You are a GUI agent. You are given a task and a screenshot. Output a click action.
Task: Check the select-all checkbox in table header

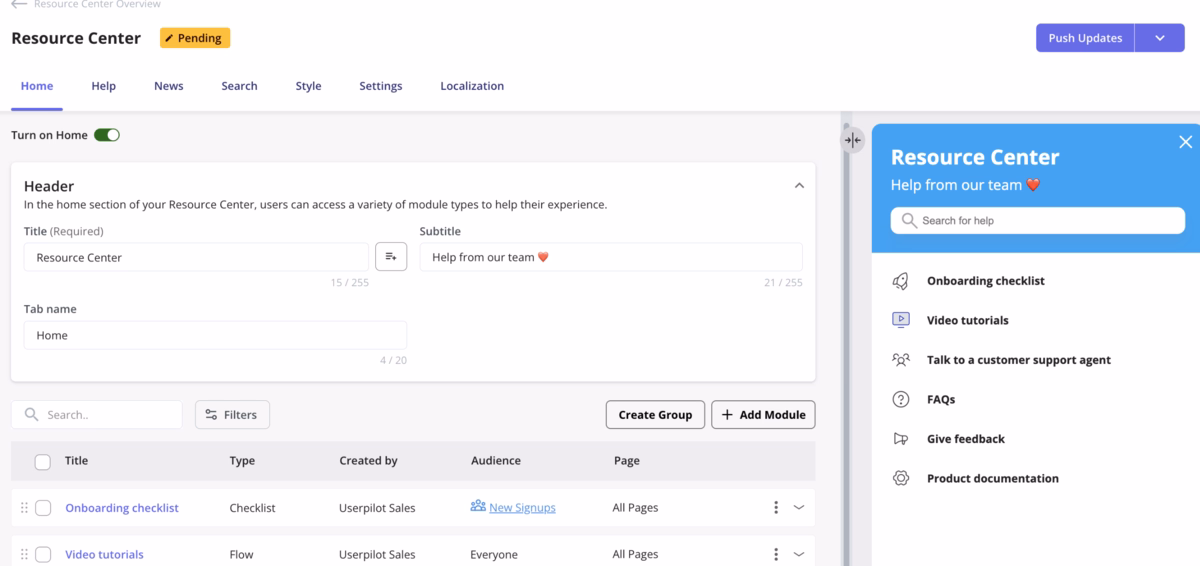(43, 462)
